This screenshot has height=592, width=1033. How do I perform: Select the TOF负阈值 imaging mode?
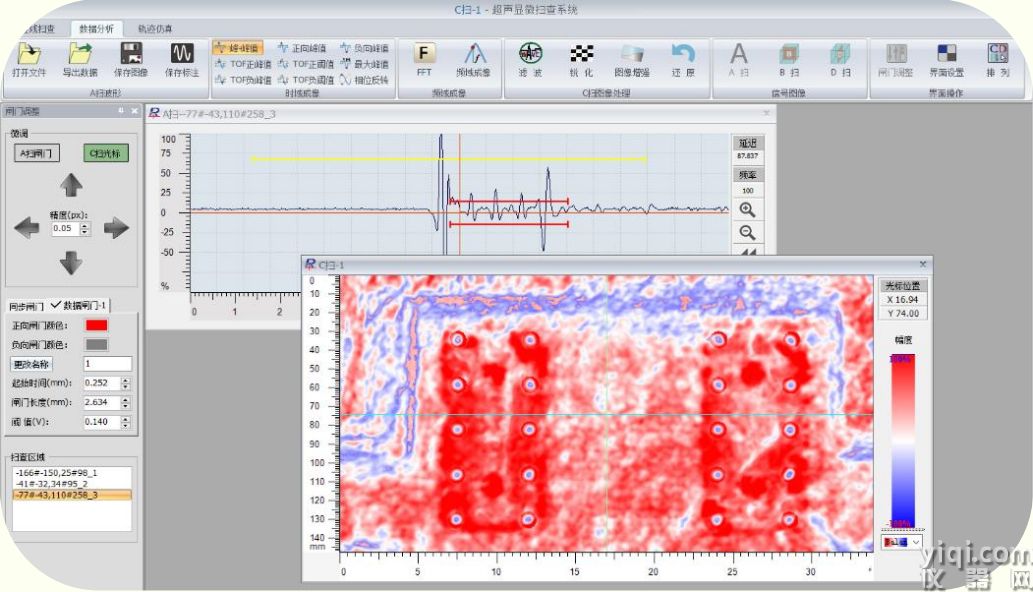306,80
